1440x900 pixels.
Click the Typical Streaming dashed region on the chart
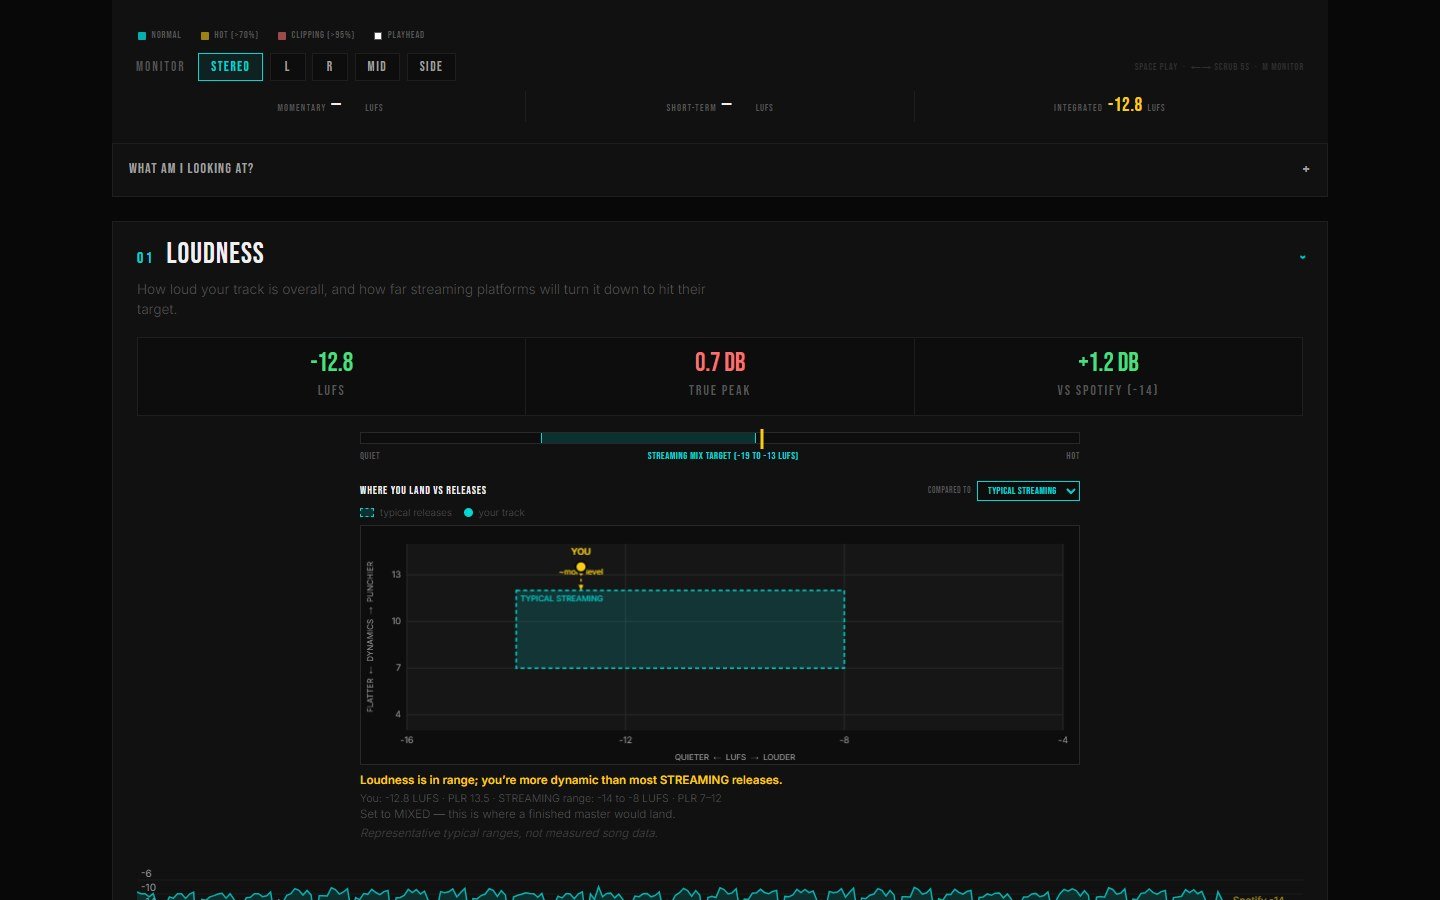tap(680, 630)
